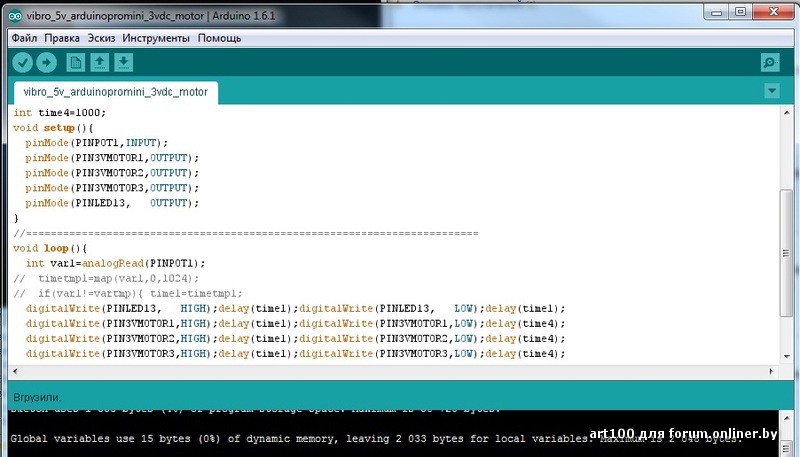The width and height of the screenshot is (800, 457).
Task: Upload sketch with the right-arrow button
Action: pyautogui.click(x=46, y=63)
